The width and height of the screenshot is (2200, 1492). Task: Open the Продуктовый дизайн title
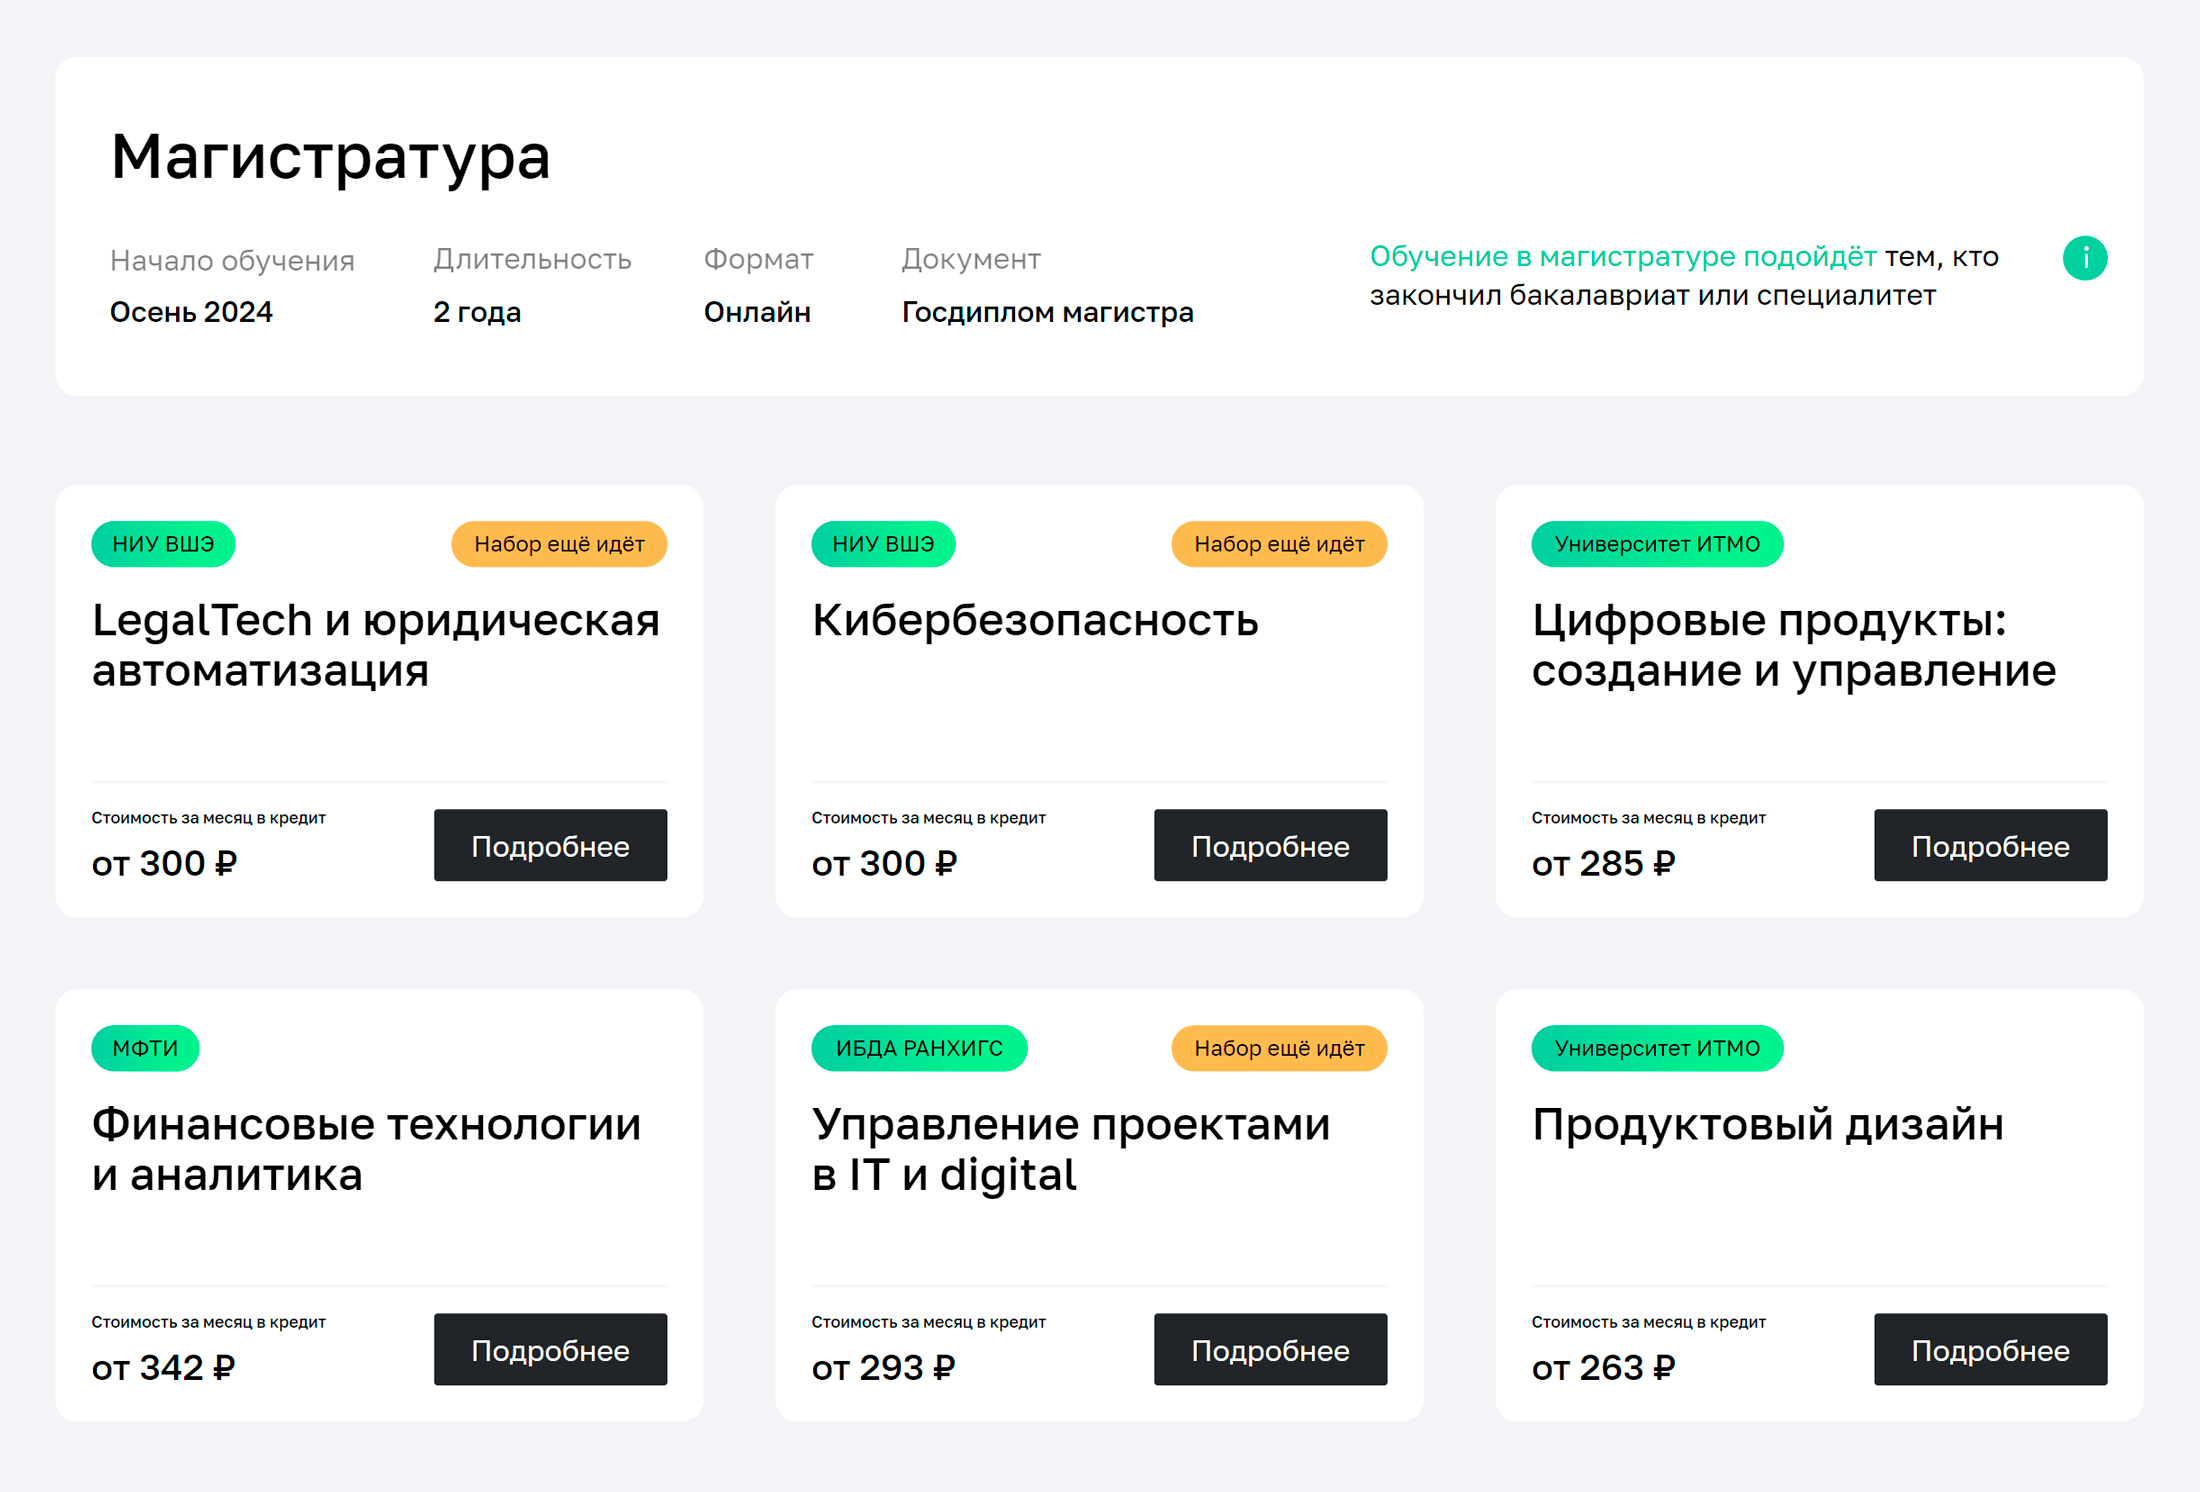tap(1768, 1125)
